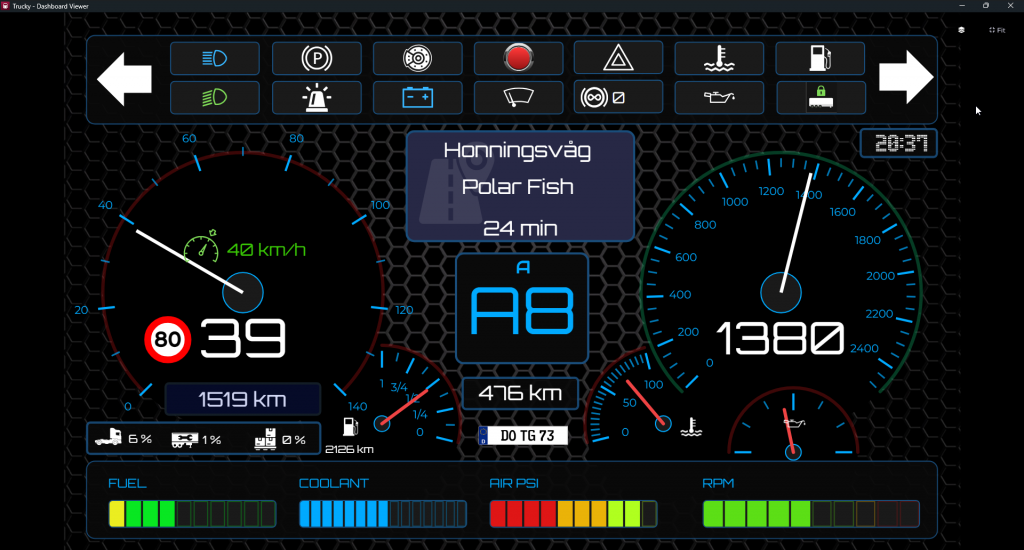Click the oil pressure warning icon

pyautogui.click(x=720, y=98)
